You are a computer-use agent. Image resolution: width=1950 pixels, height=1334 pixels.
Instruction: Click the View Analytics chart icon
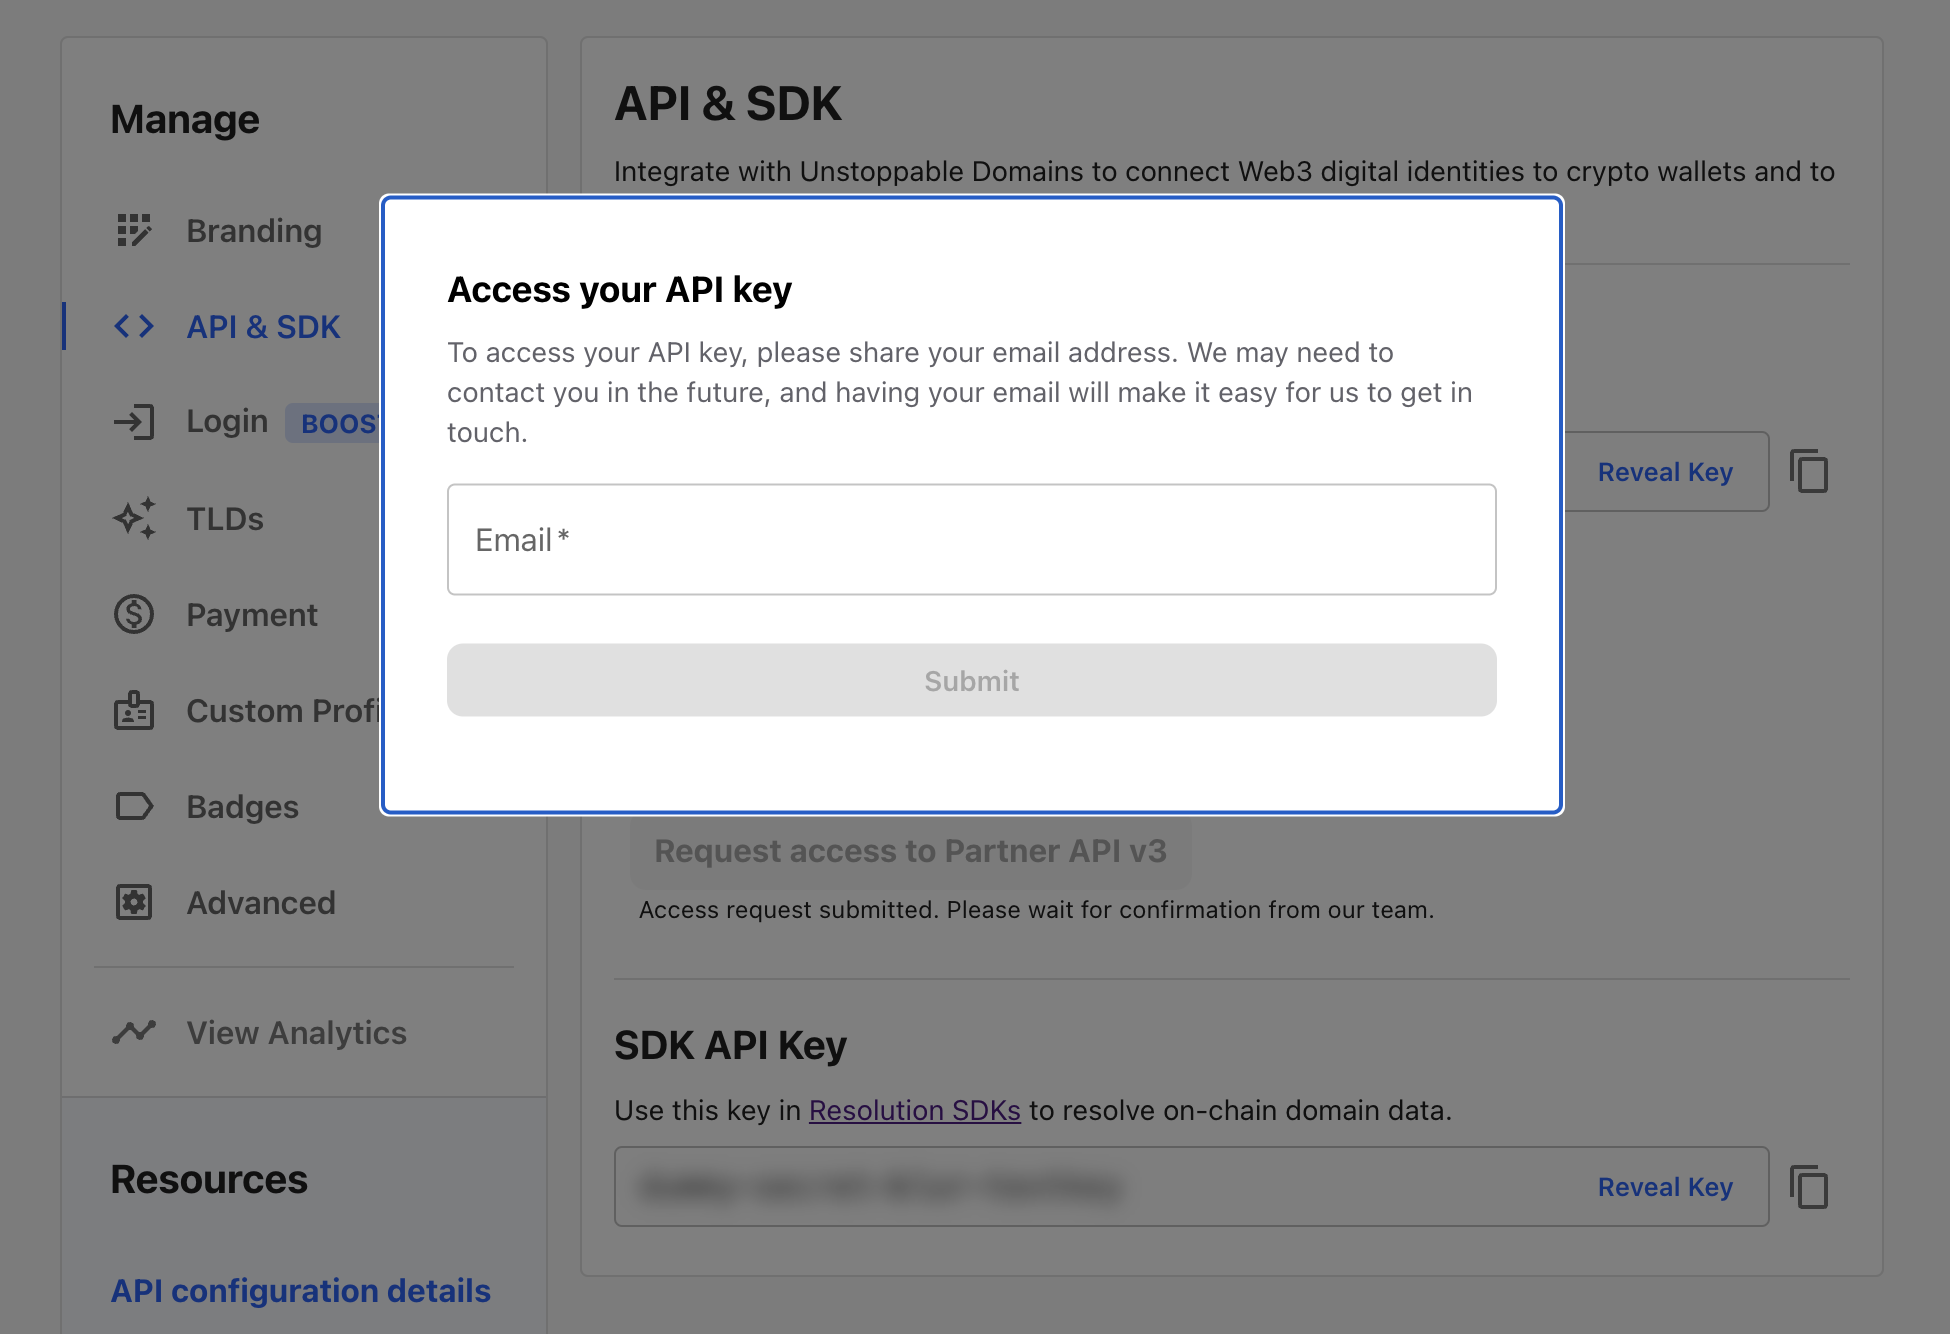pyautogui.click(x=134, y=1032)
